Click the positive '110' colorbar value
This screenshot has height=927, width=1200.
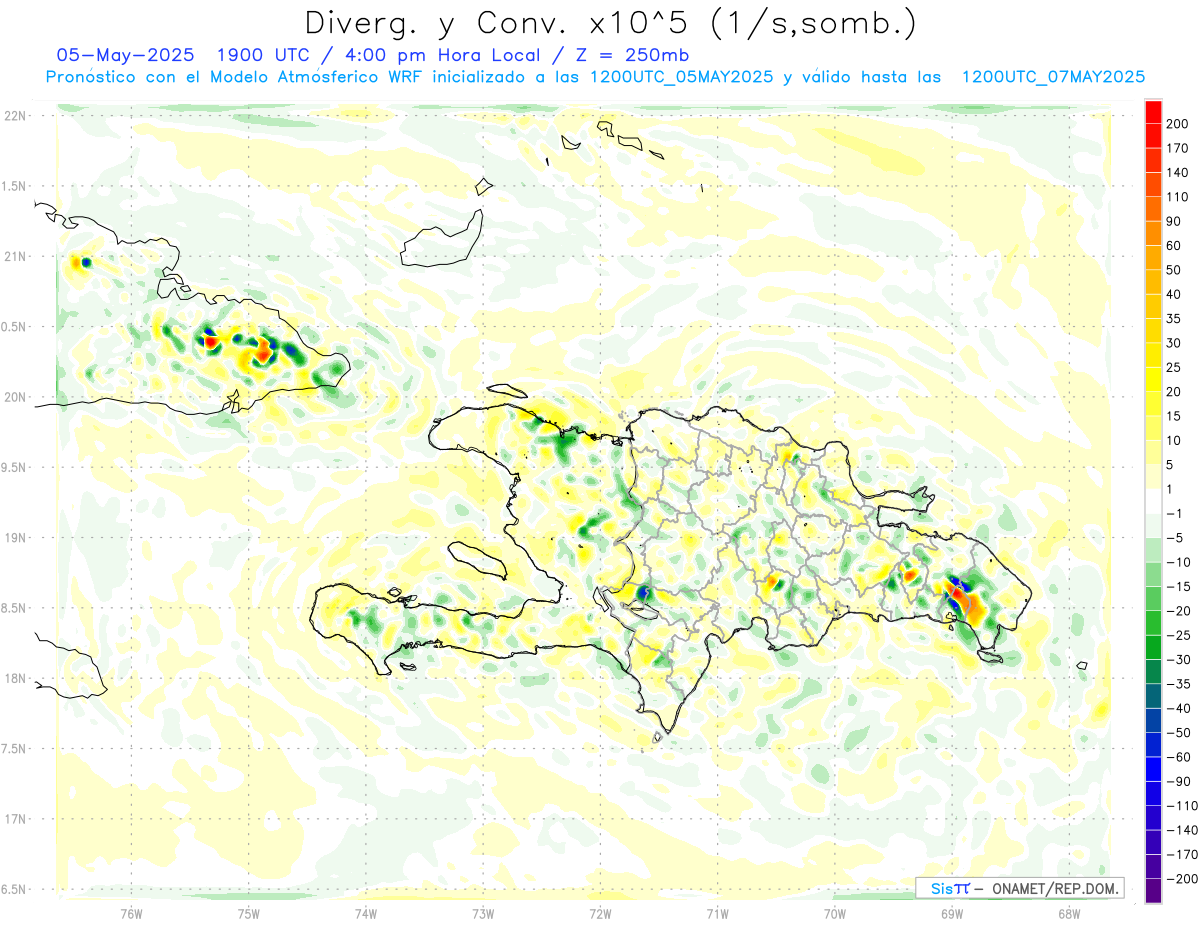coord(1178,197)
